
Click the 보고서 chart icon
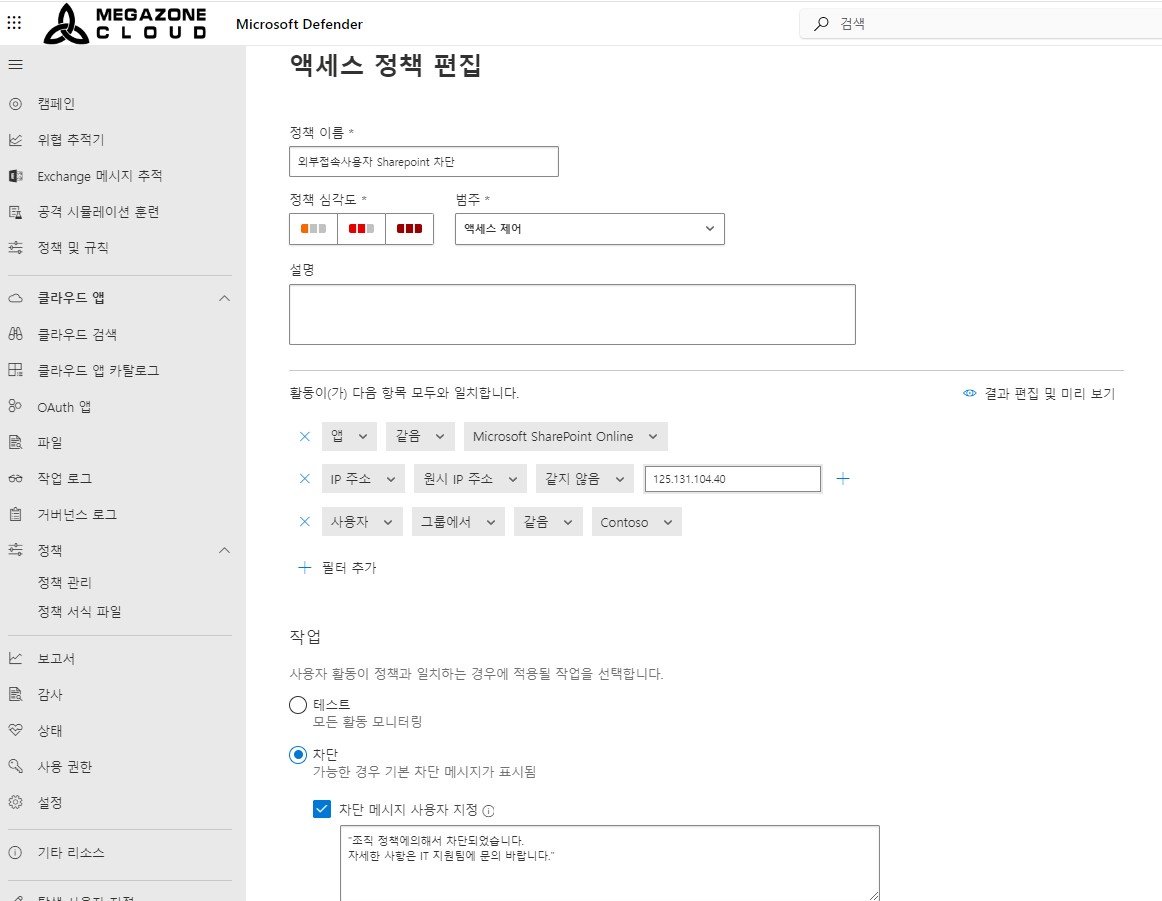[16, 658]
